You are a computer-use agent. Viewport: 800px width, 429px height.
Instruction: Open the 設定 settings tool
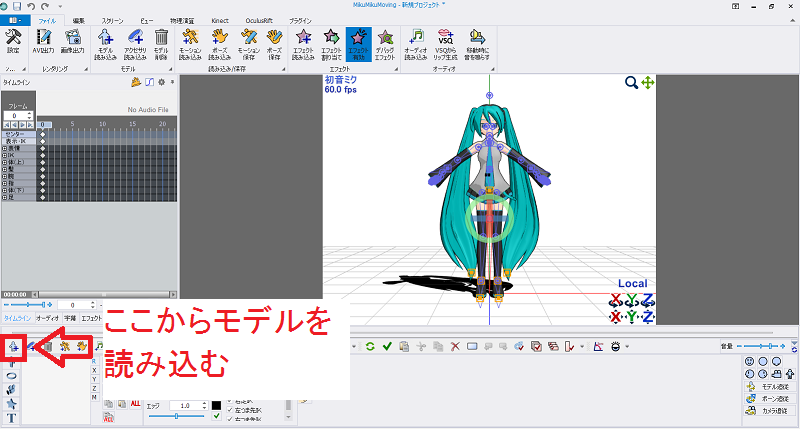13,41
